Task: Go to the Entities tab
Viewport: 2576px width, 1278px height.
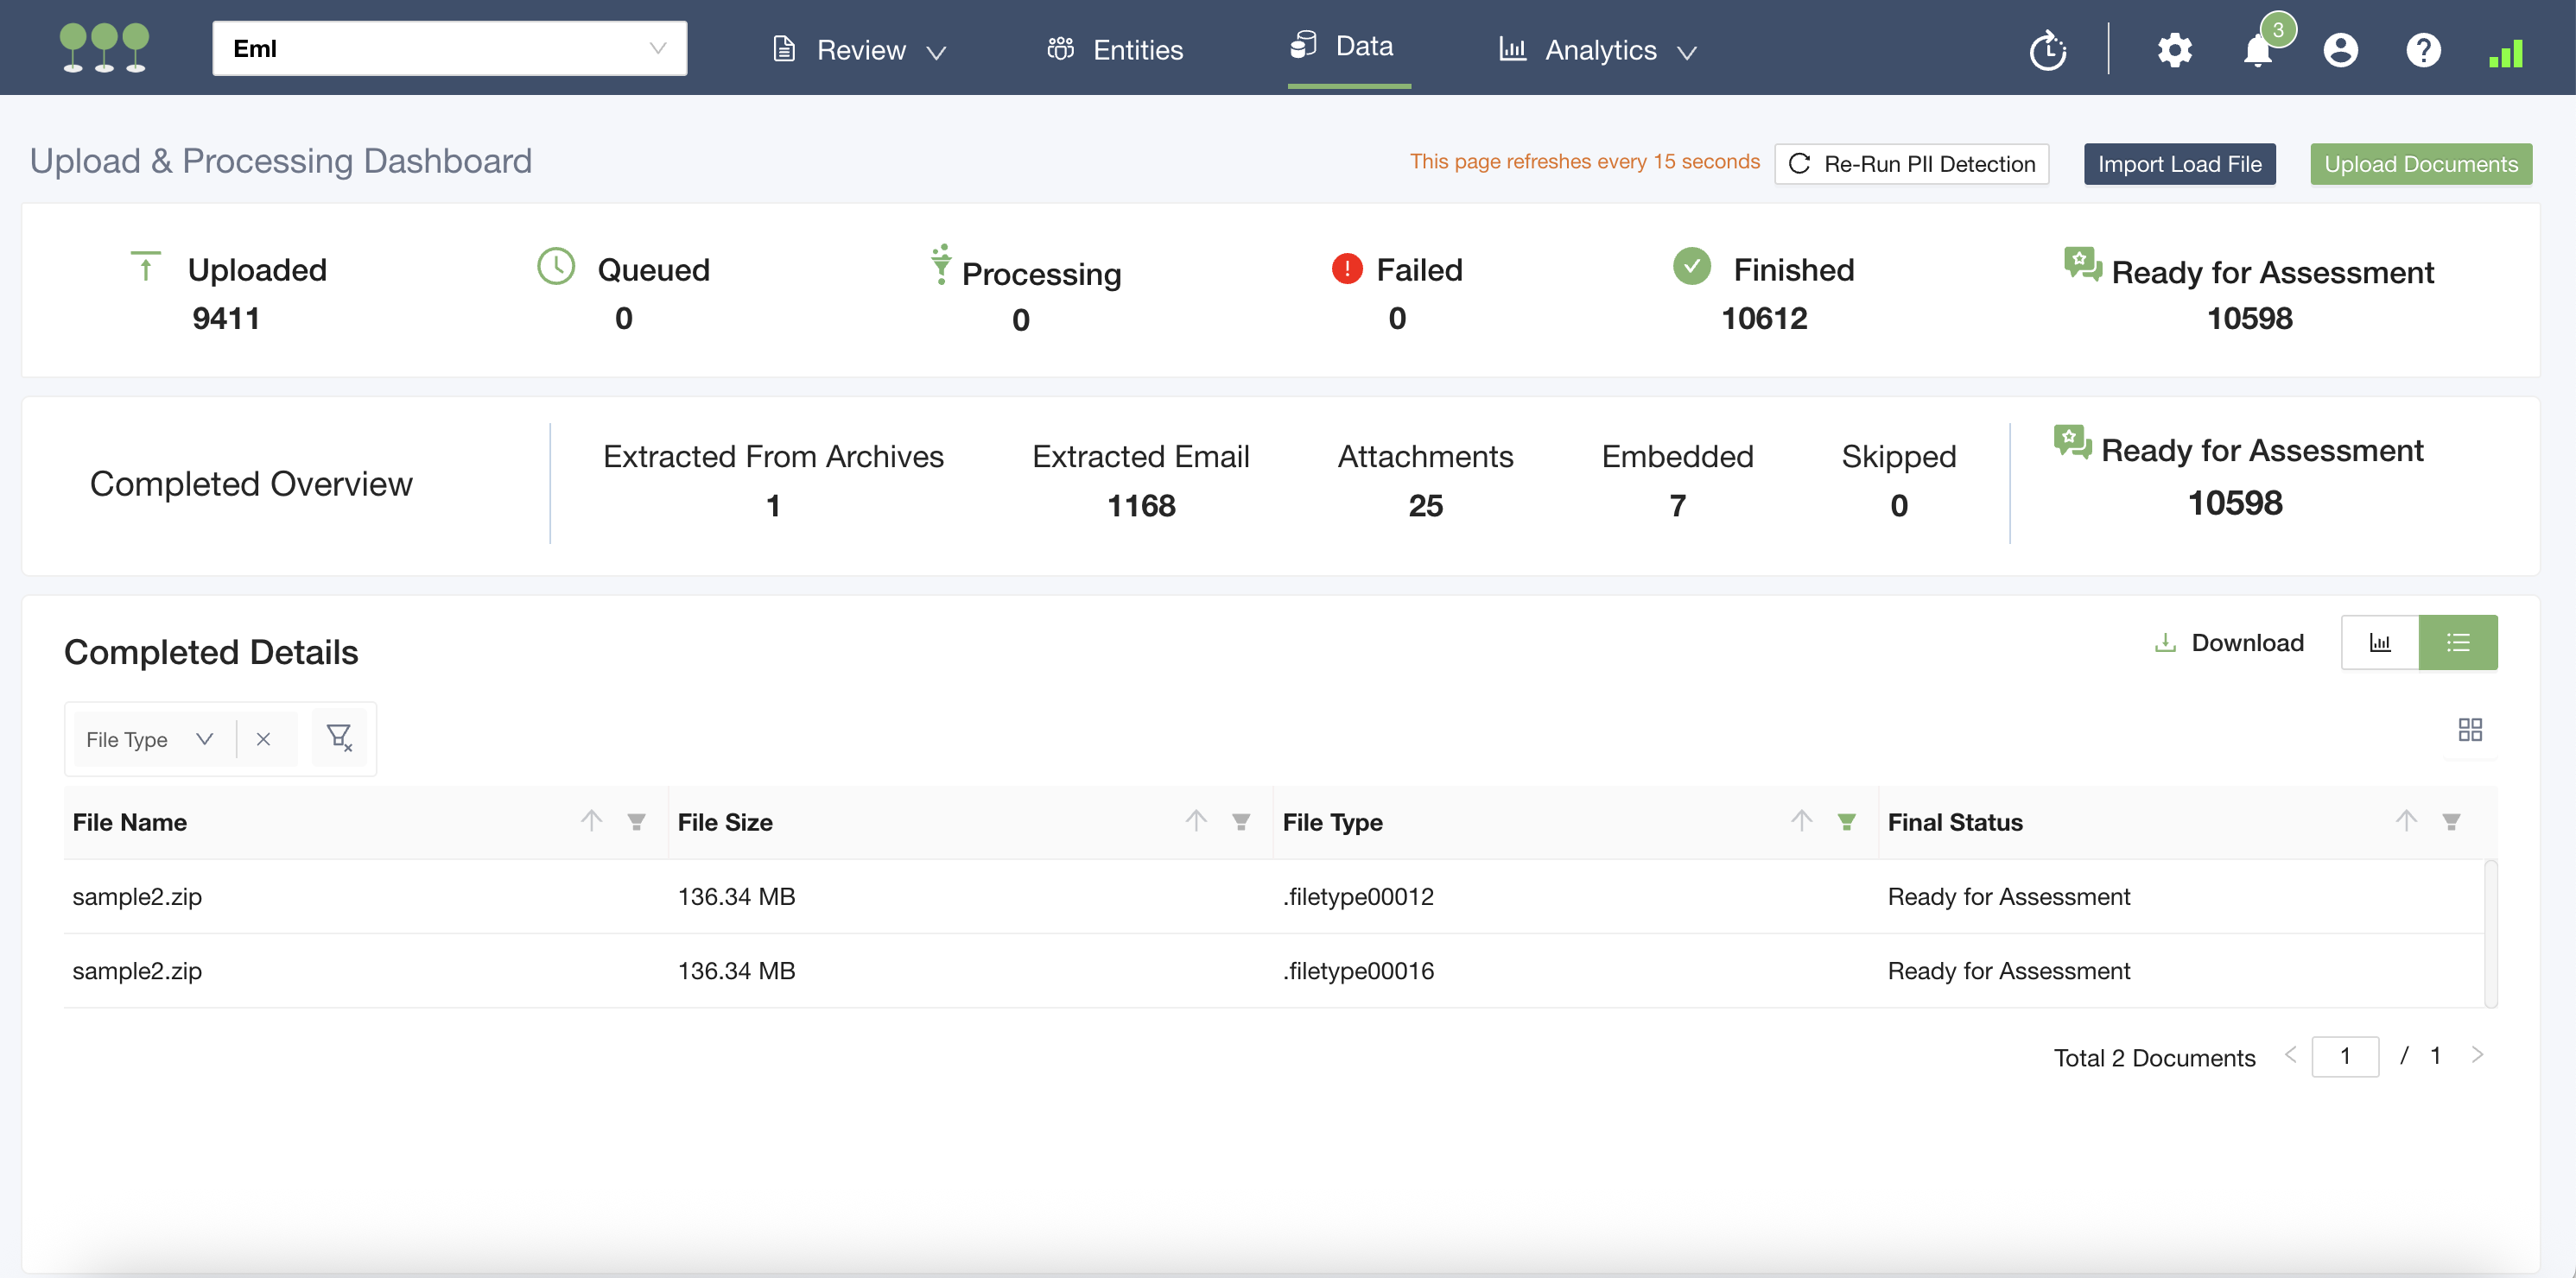Action: pos(1115,50)
